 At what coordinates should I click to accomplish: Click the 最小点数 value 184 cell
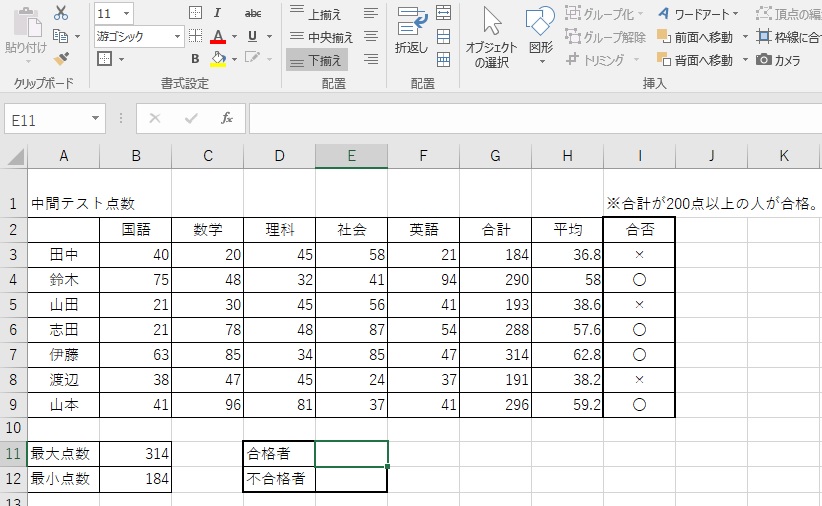(x=136, y=479)
